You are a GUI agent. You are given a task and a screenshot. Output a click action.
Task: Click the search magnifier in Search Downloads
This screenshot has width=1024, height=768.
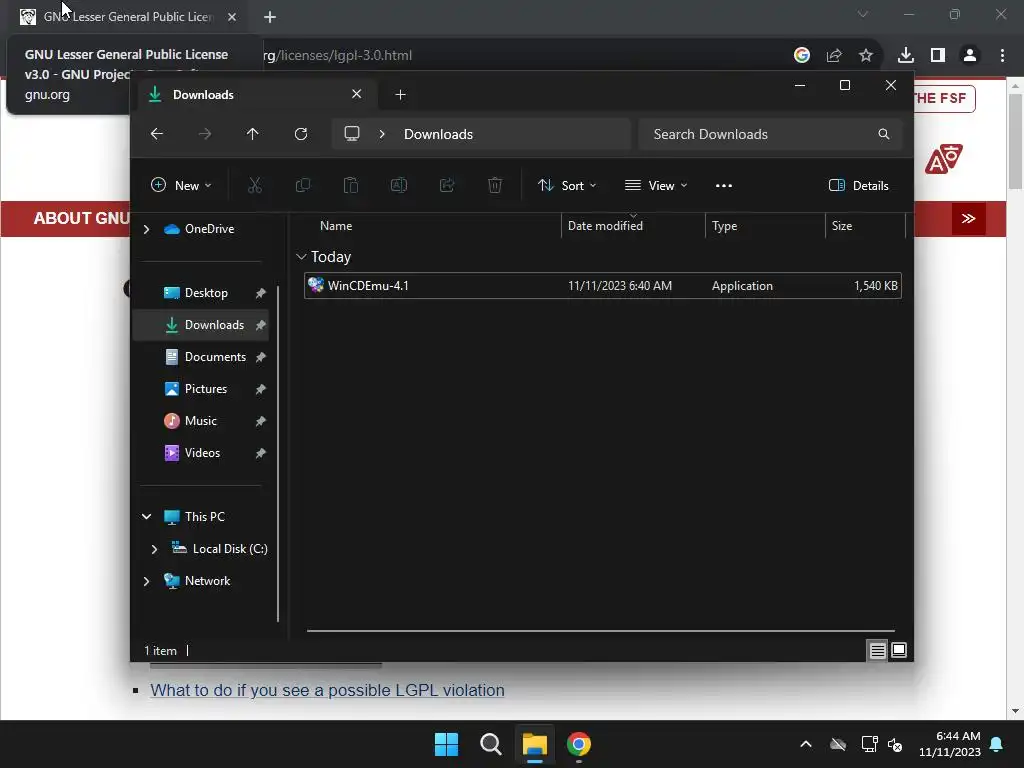coord(884,134)
